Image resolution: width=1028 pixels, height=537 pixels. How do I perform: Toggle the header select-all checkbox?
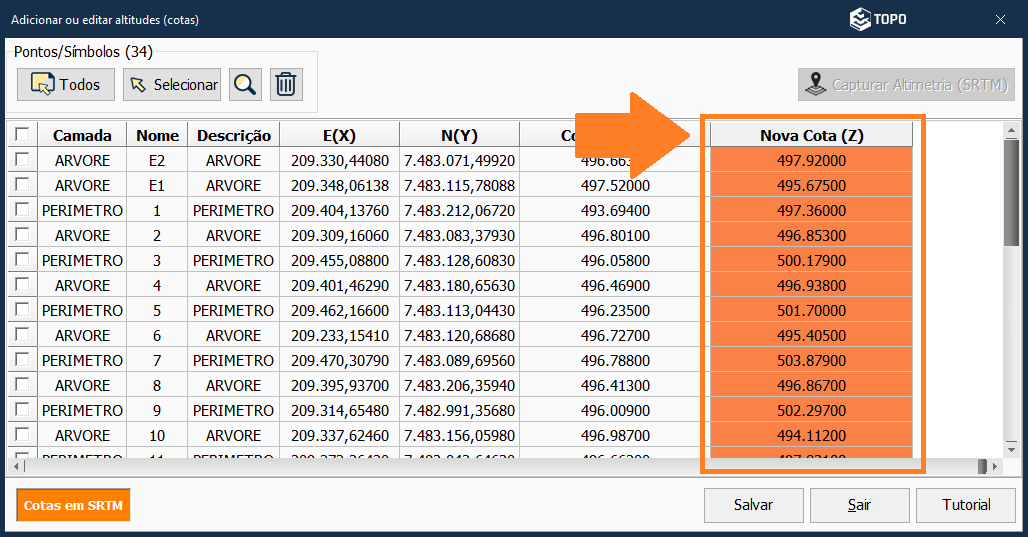coord(21,135)
